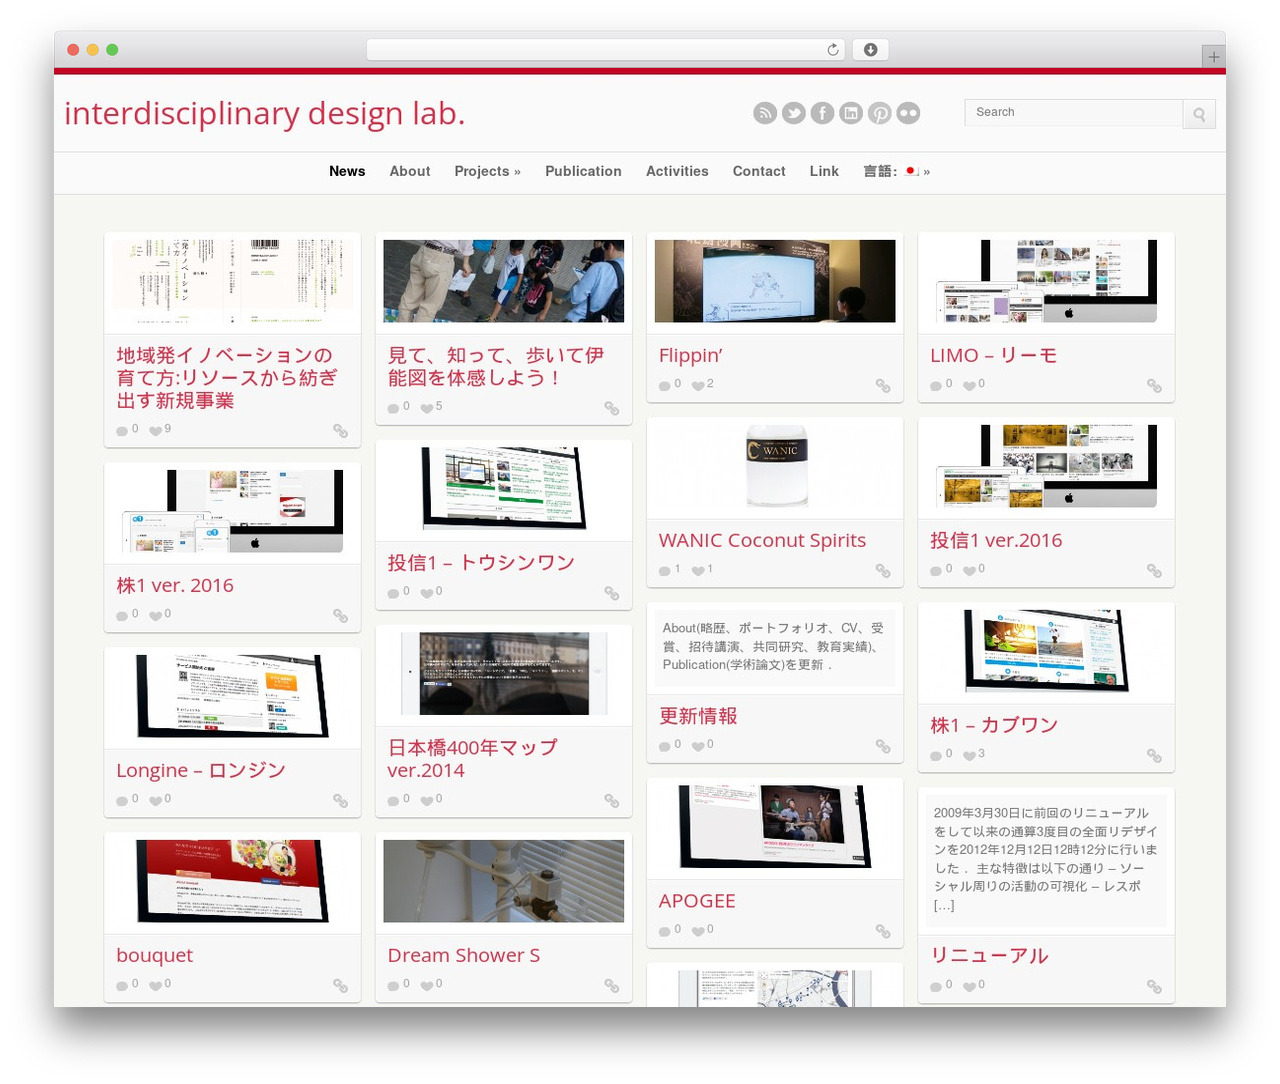Click the search magnifier button
This screenshot has height=1084, width=1280.
(x=1199, y=114)
